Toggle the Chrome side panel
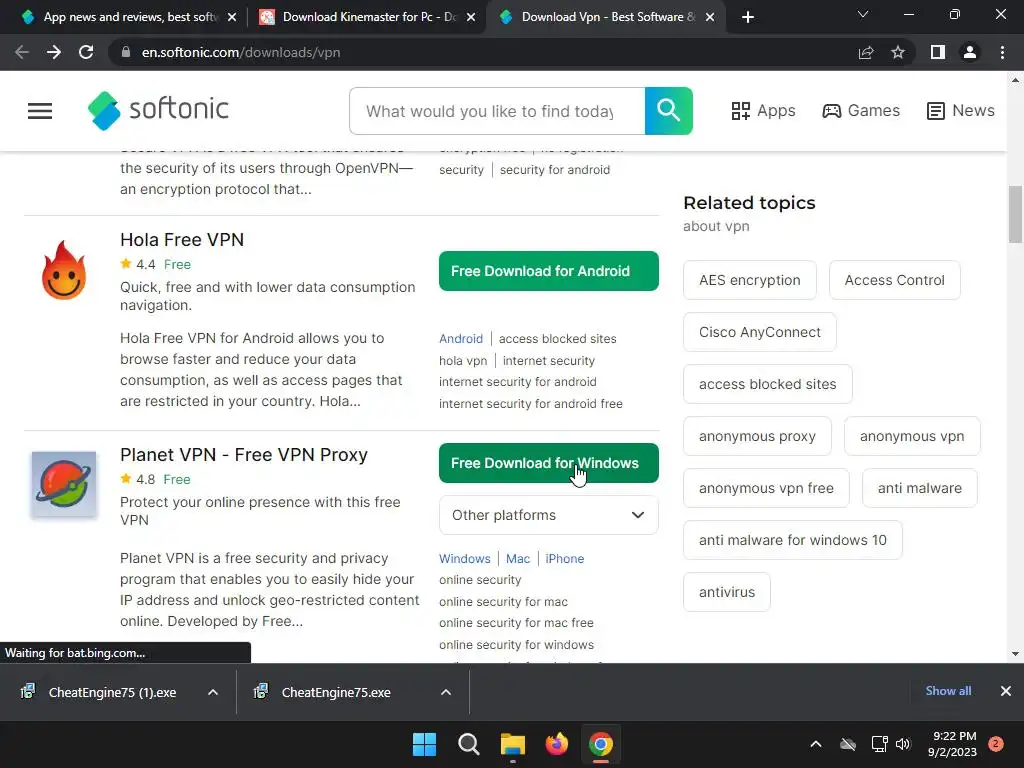Image resolution: width=1024 pixels, height=768 pixels. point(938,52)
